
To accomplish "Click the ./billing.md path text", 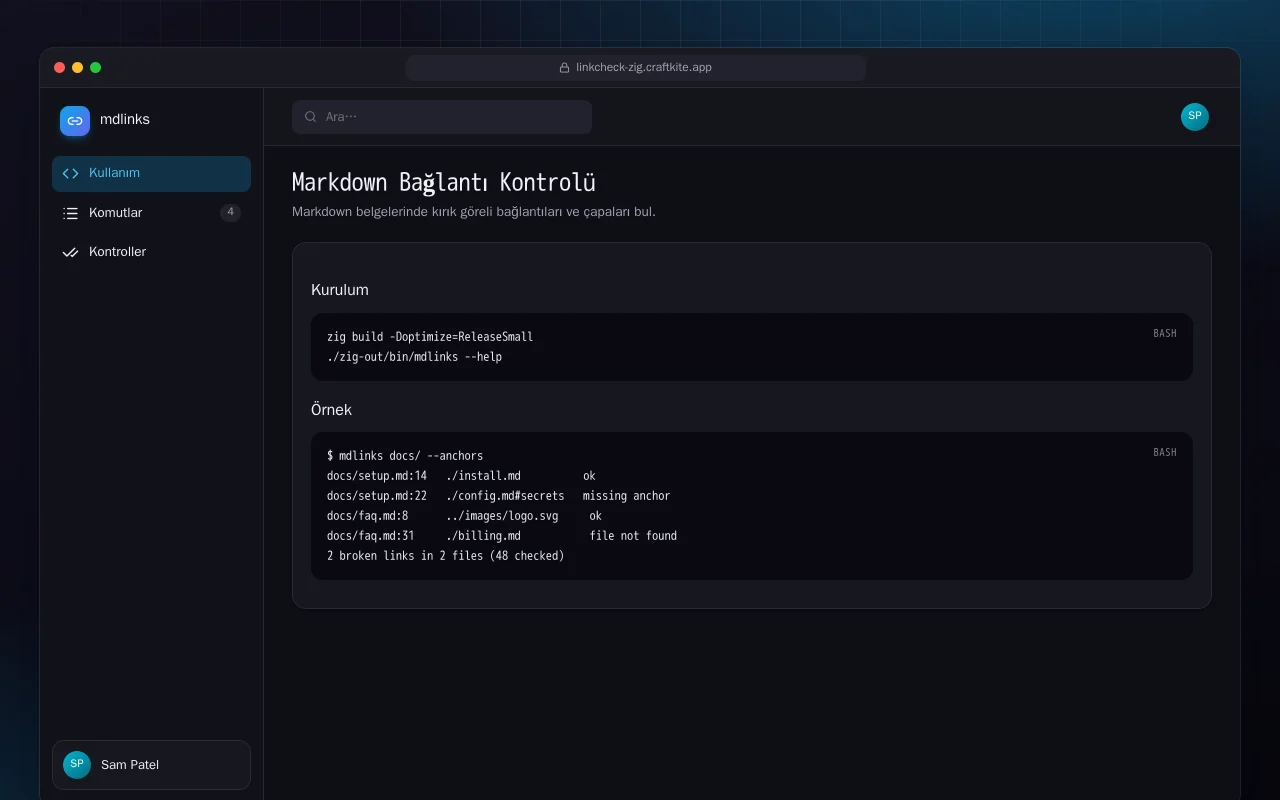I will coord(483,536).
